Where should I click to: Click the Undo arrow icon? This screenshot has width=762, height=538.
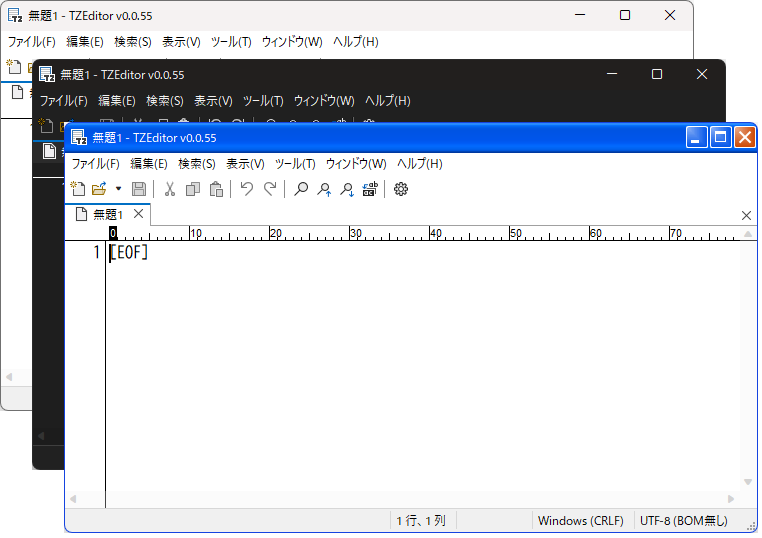pos(246,189)
